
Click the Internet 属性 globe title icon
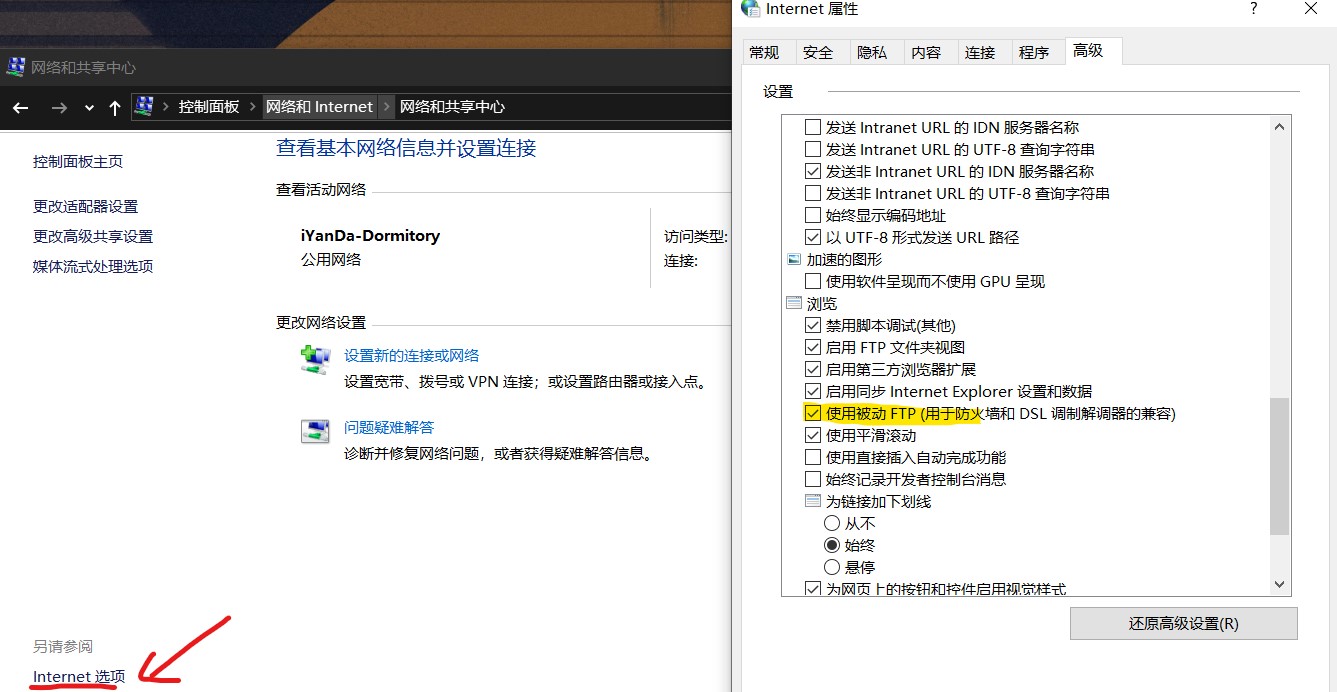751,9
